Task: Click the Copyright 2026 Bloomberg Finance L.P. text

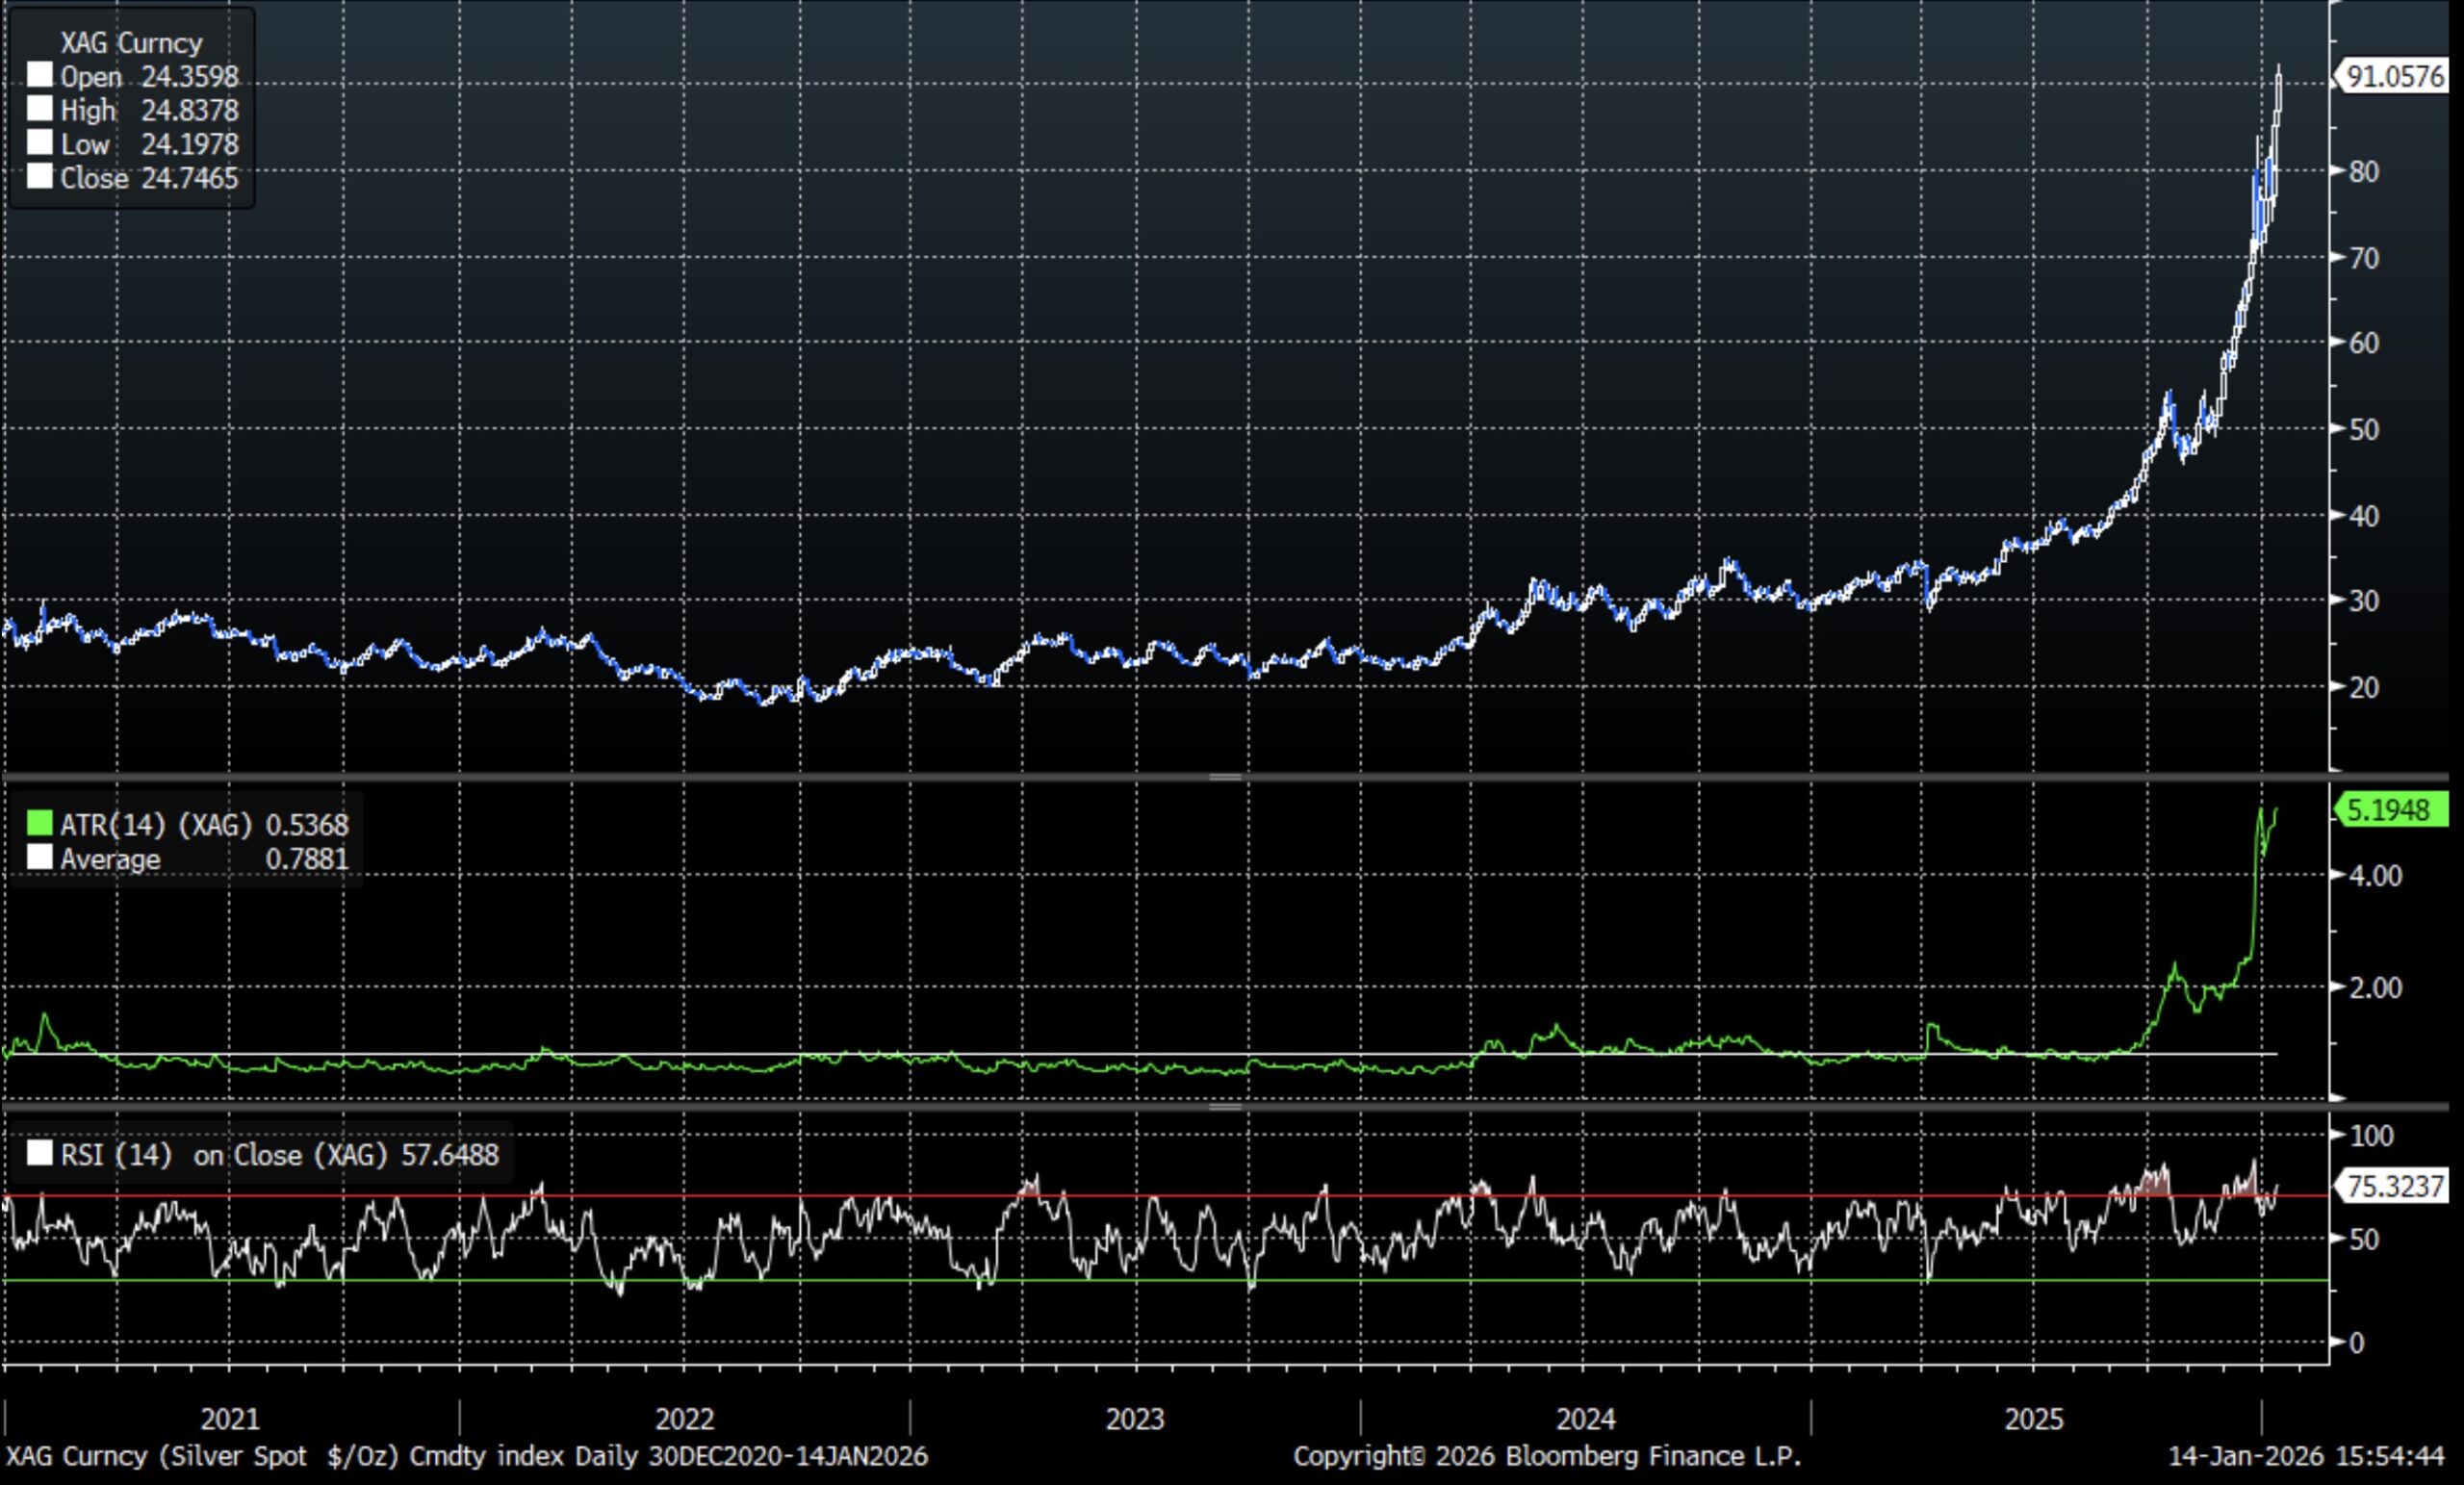Action: click(x=1546, y=1456)
